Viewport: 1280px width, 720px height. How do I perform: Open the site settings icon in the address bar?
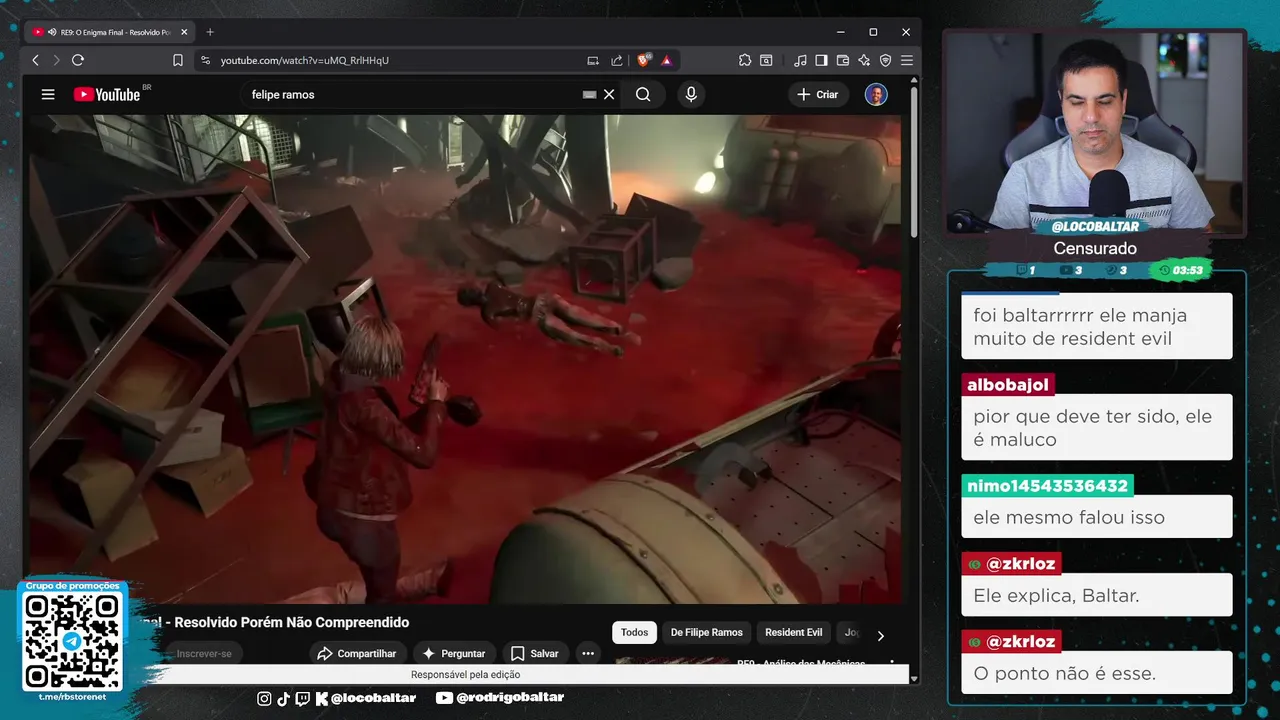tap(205, 60)
